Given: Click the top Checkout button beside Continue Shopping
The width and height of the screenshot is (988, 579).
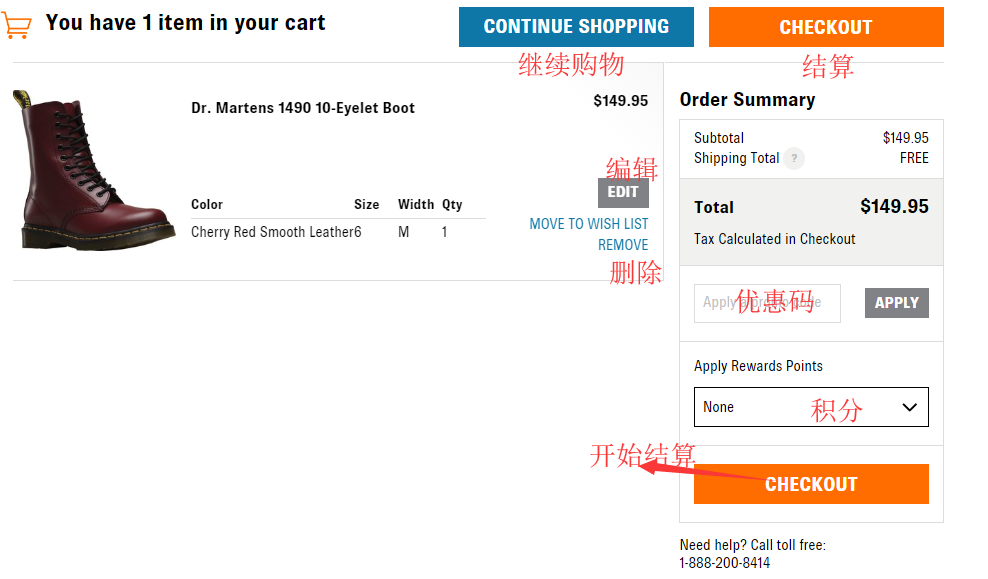Looking at the screenshot, I should point(826,27).
